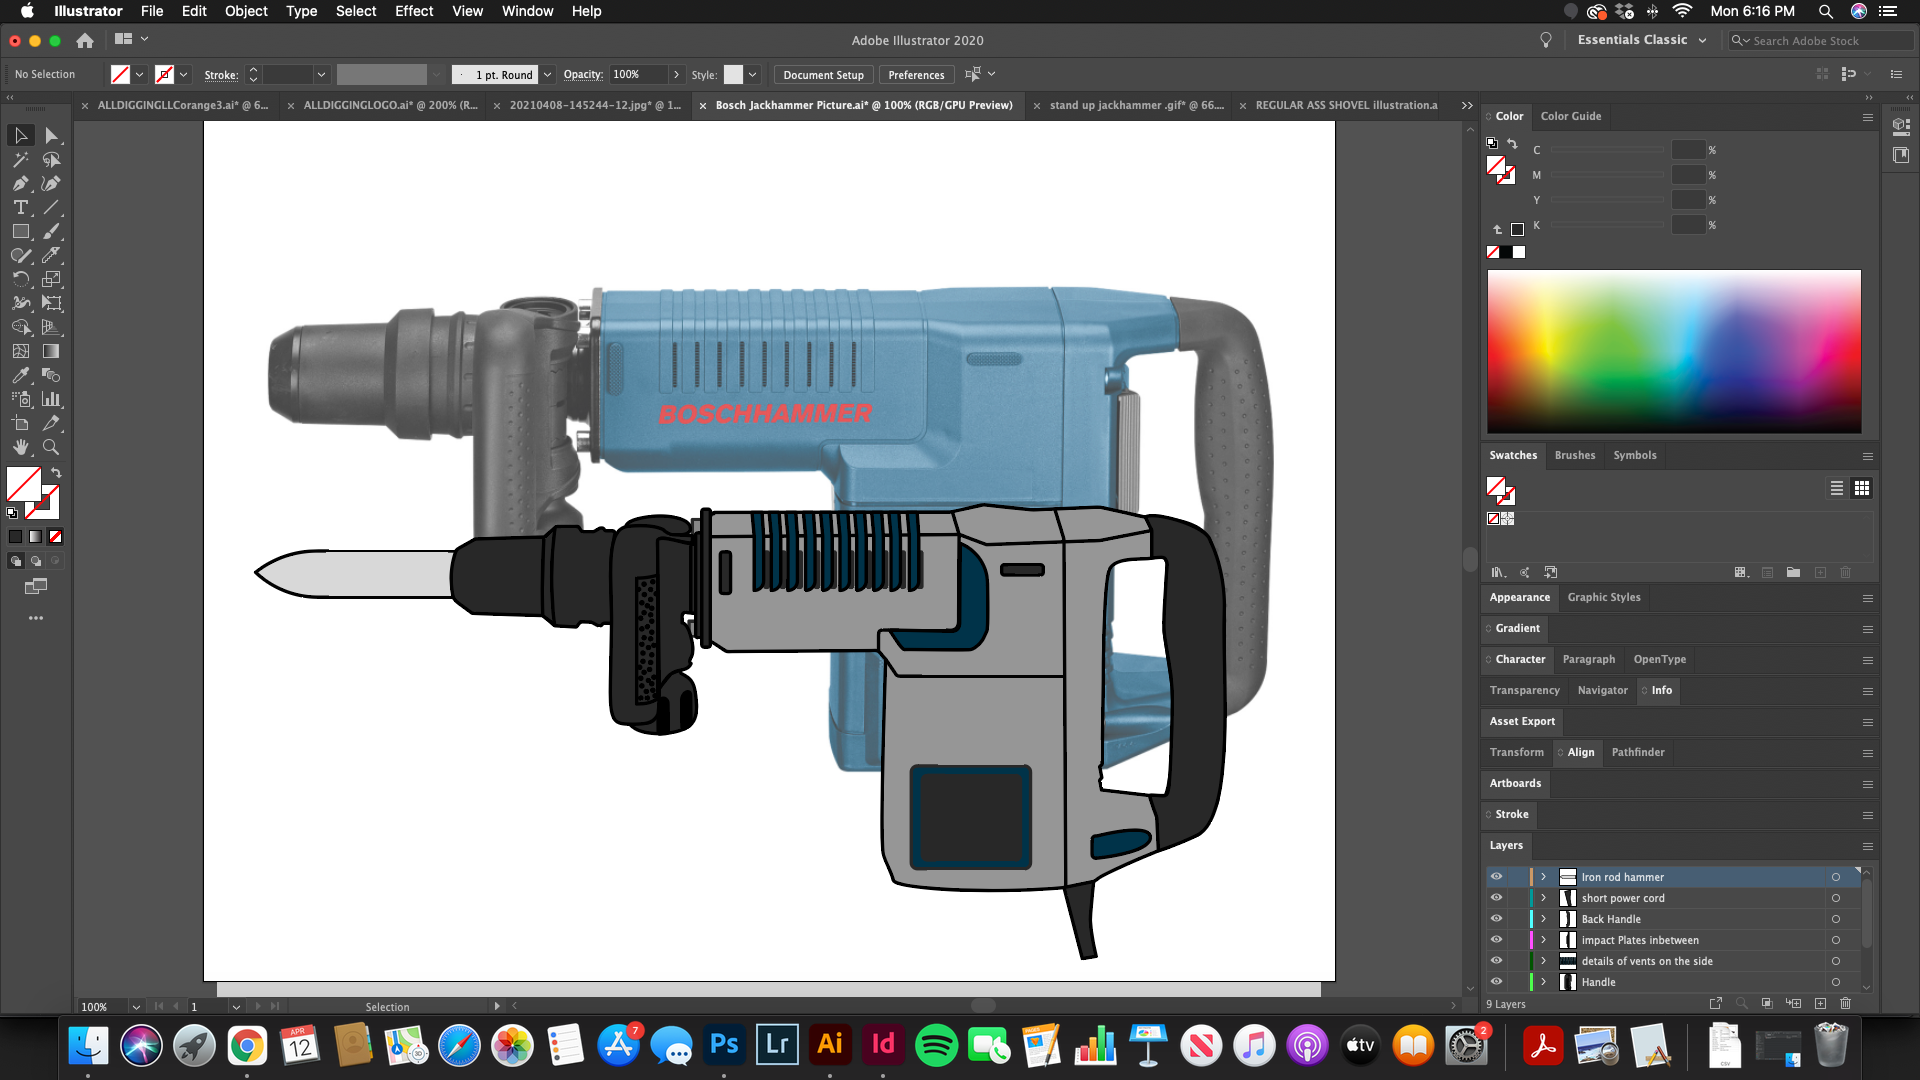Switch to ALLDIGGINGLOGO.ai document tab
The width and height of the screenshot is (1920, 1080).
pos(390,105)
